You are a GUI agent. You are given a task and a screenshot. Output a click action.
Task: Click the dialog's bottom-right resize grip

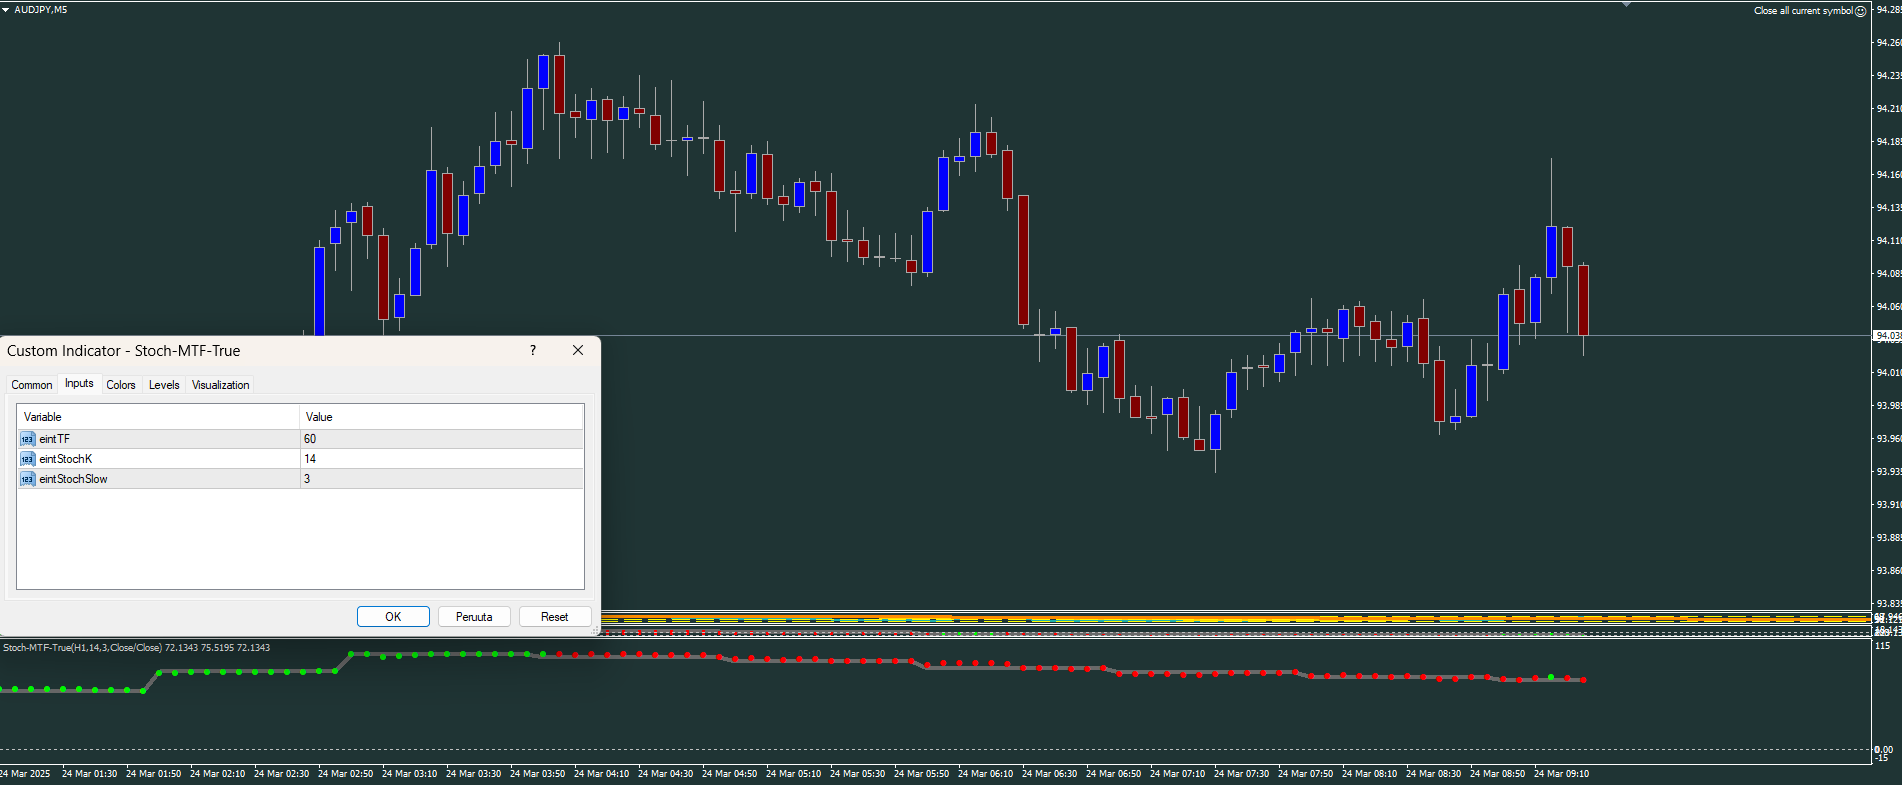pos(595,631)
